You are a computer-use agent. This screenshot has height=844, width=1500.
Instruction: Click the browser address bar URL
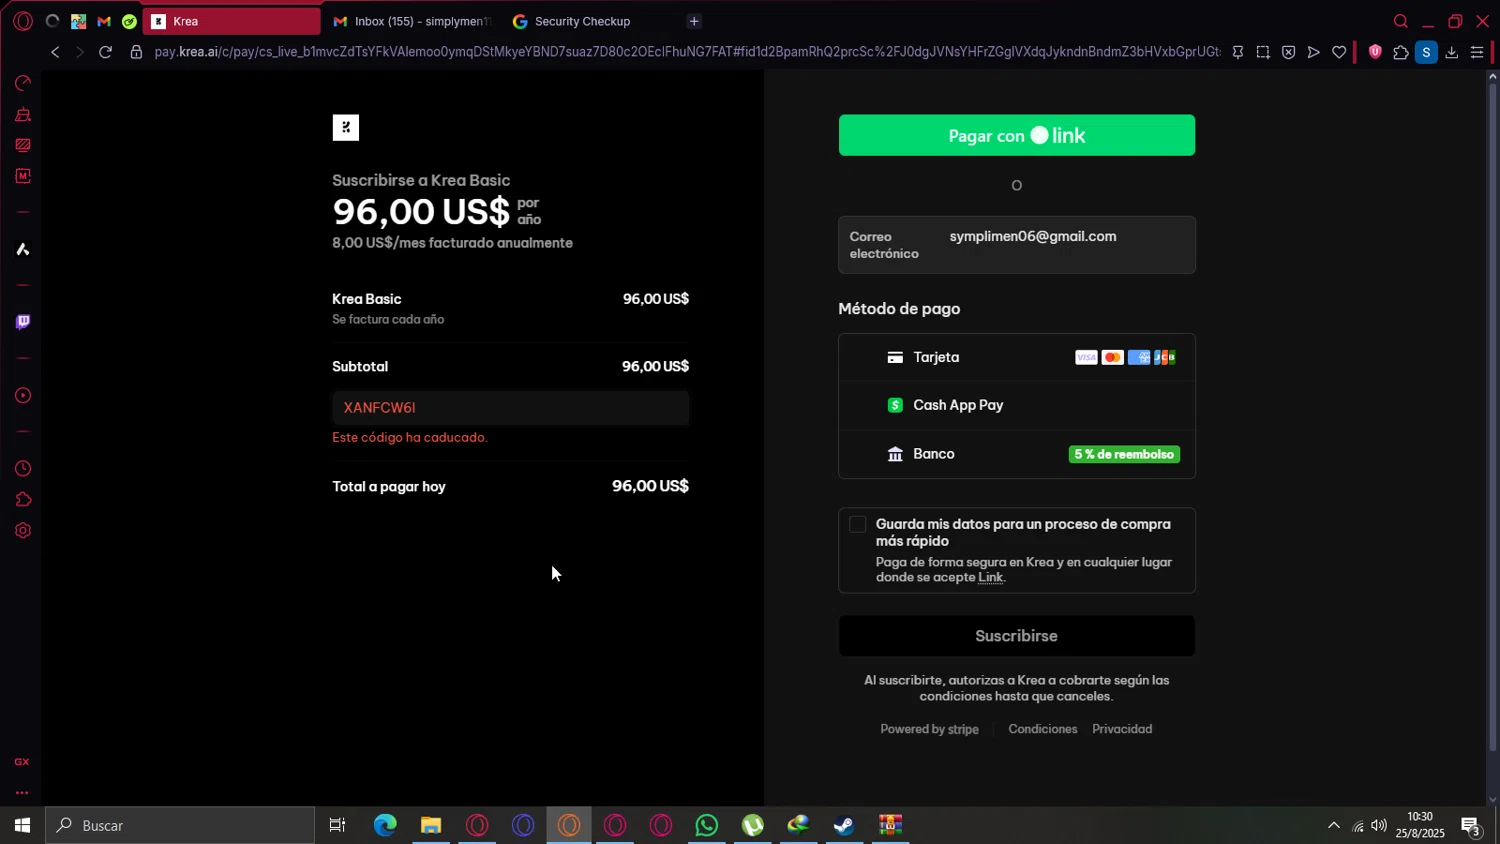[x=687, y=52]
